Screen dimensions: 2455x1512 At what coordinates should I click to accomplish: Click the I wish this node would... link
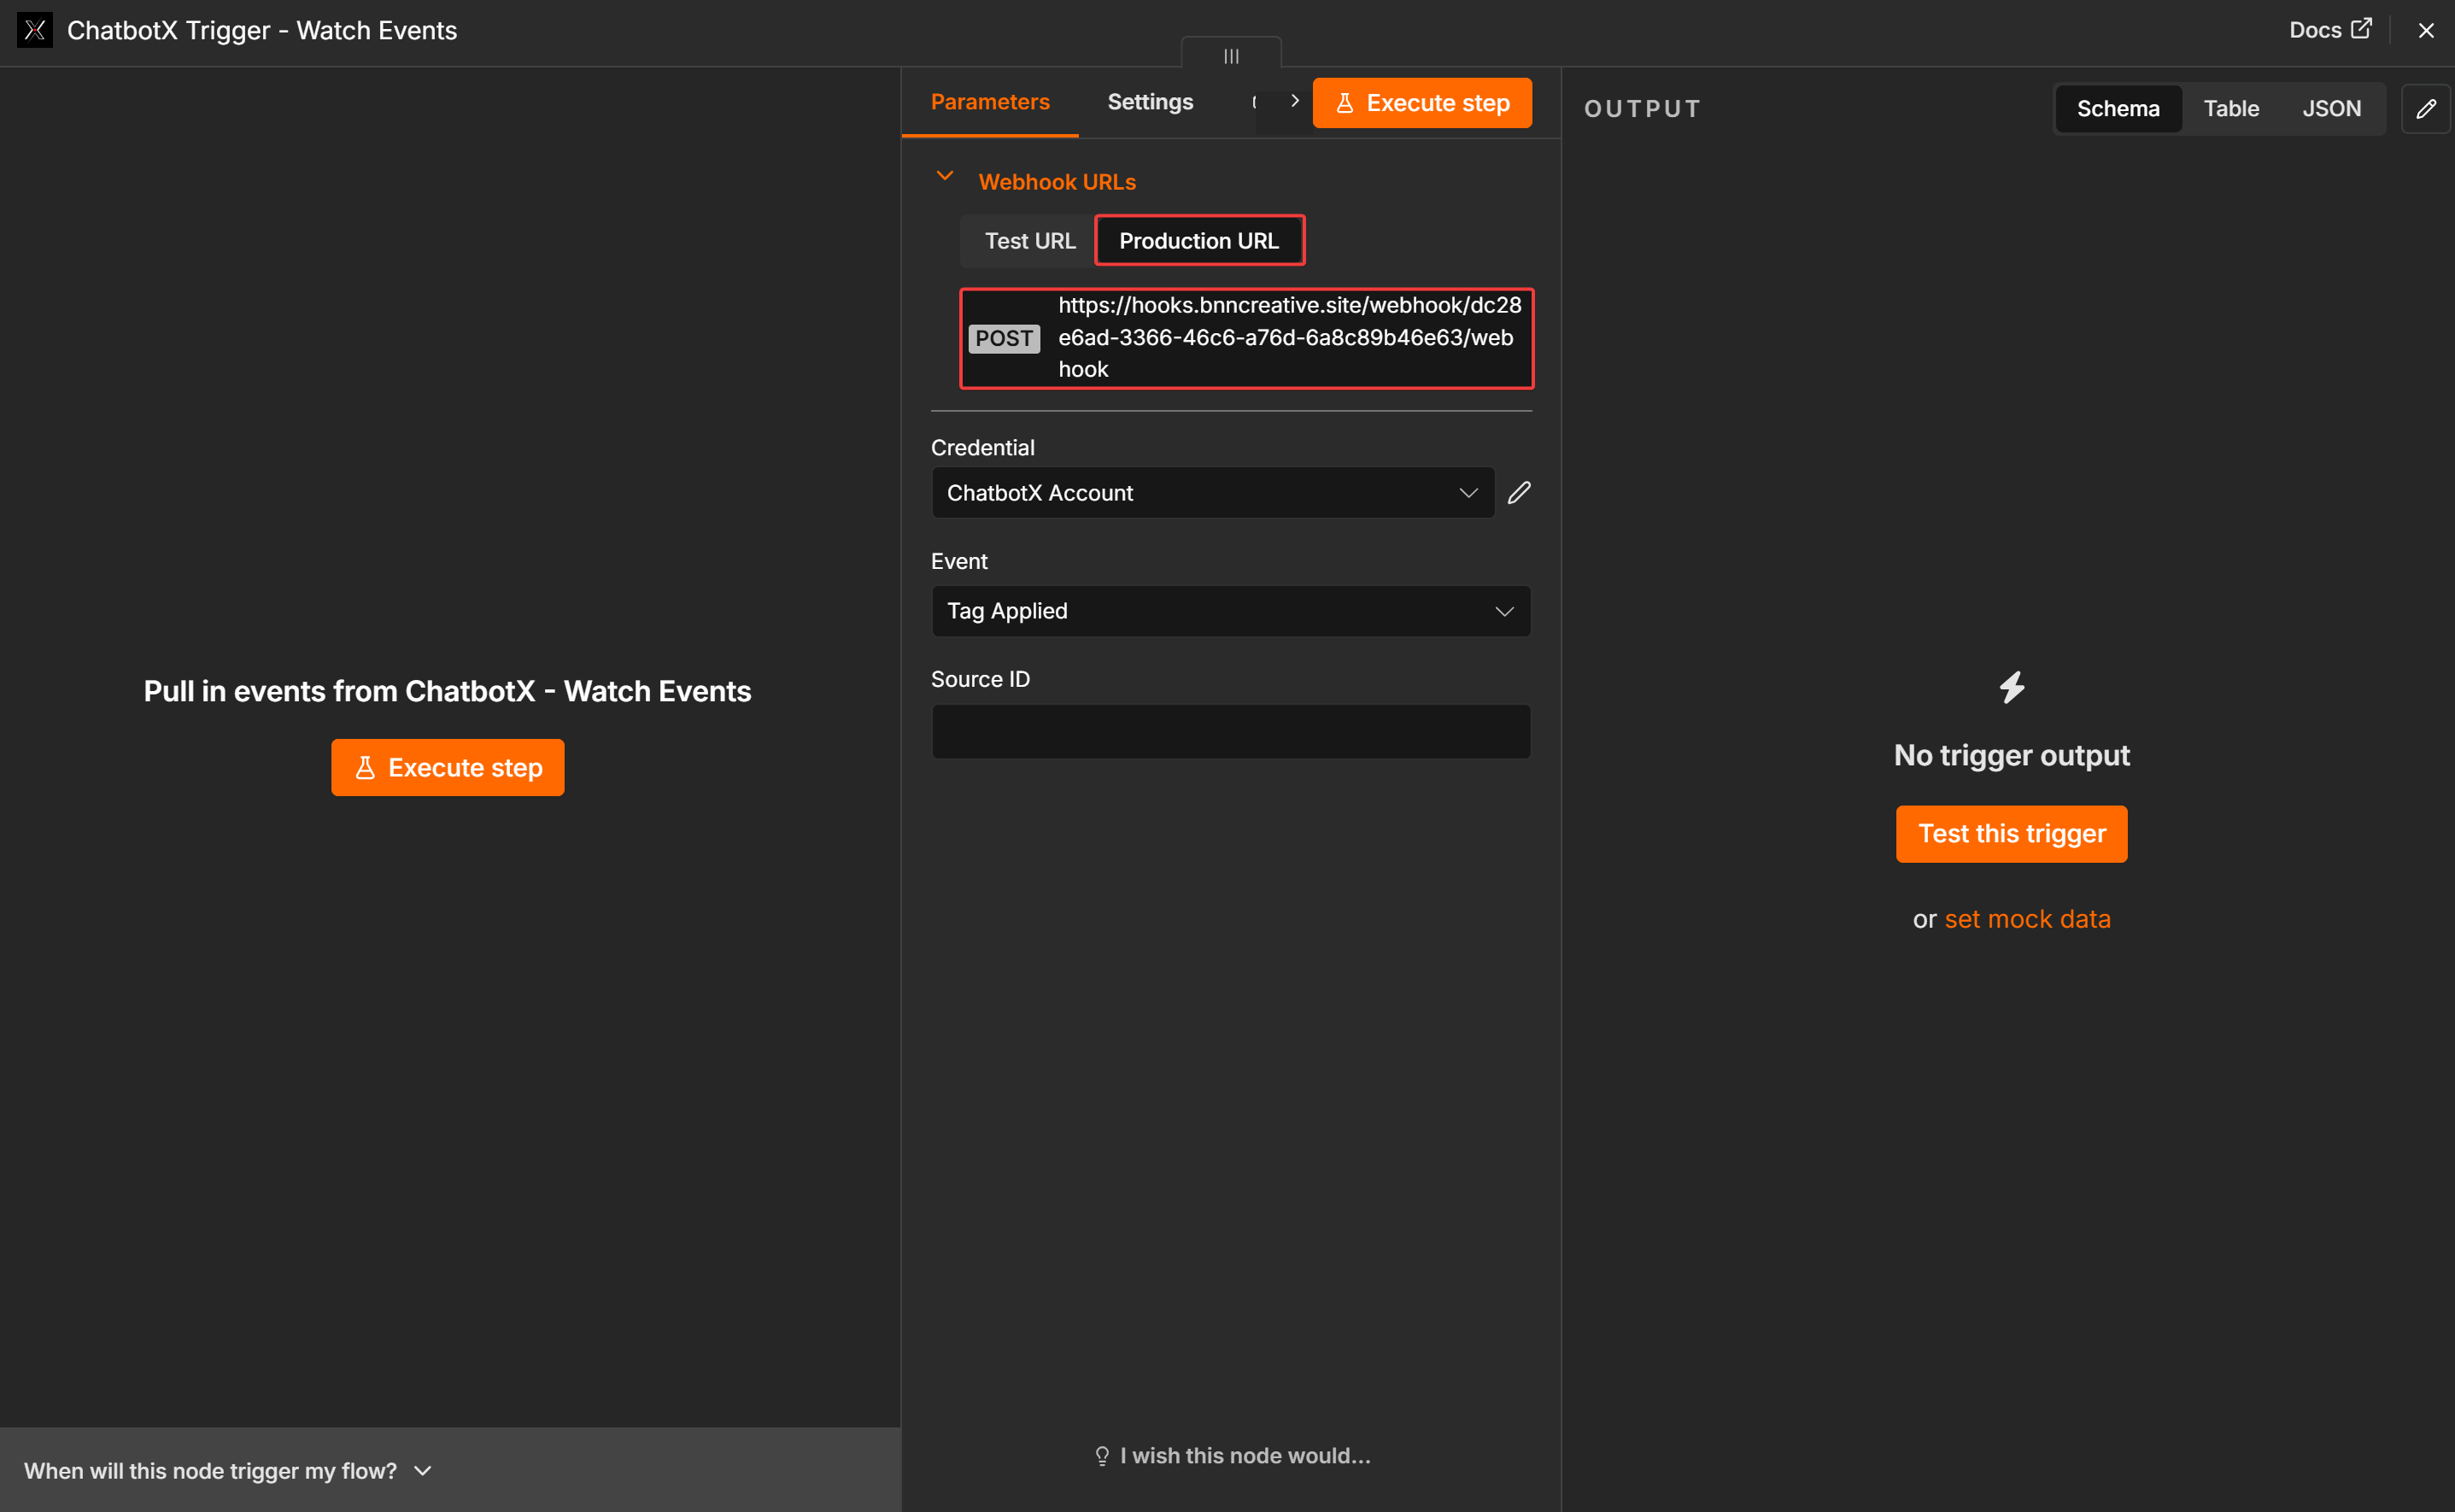1232,1456
